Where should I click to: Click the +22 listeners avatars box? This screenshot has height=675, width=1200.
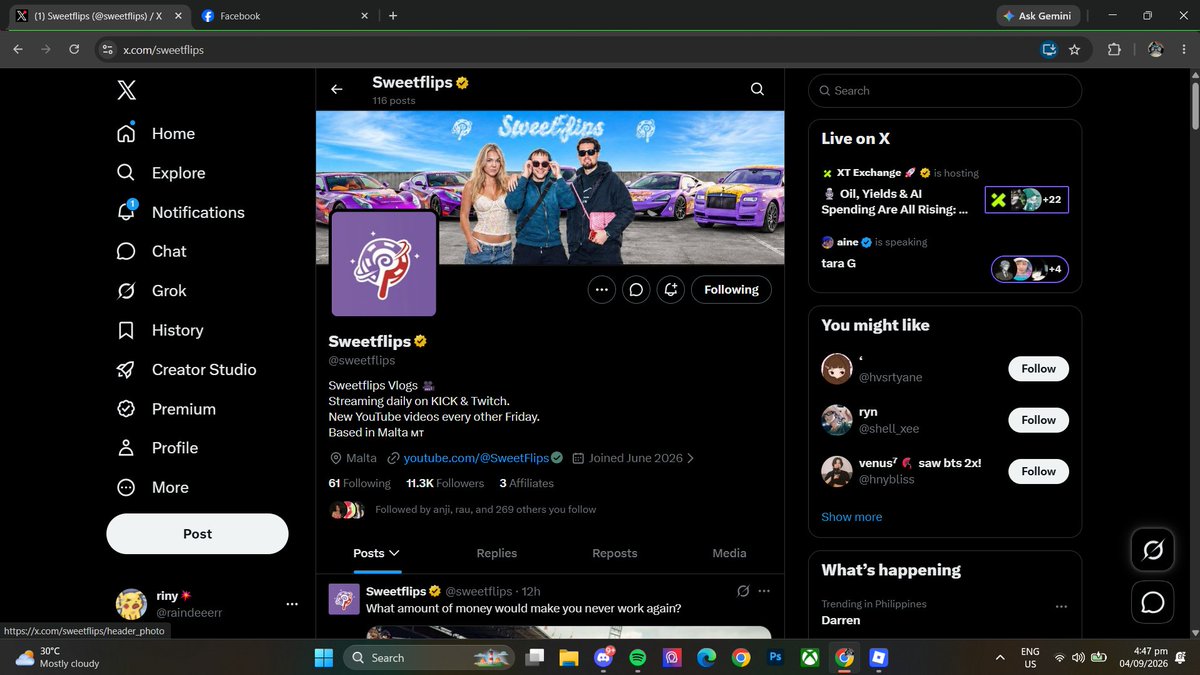coord(1027,200)
